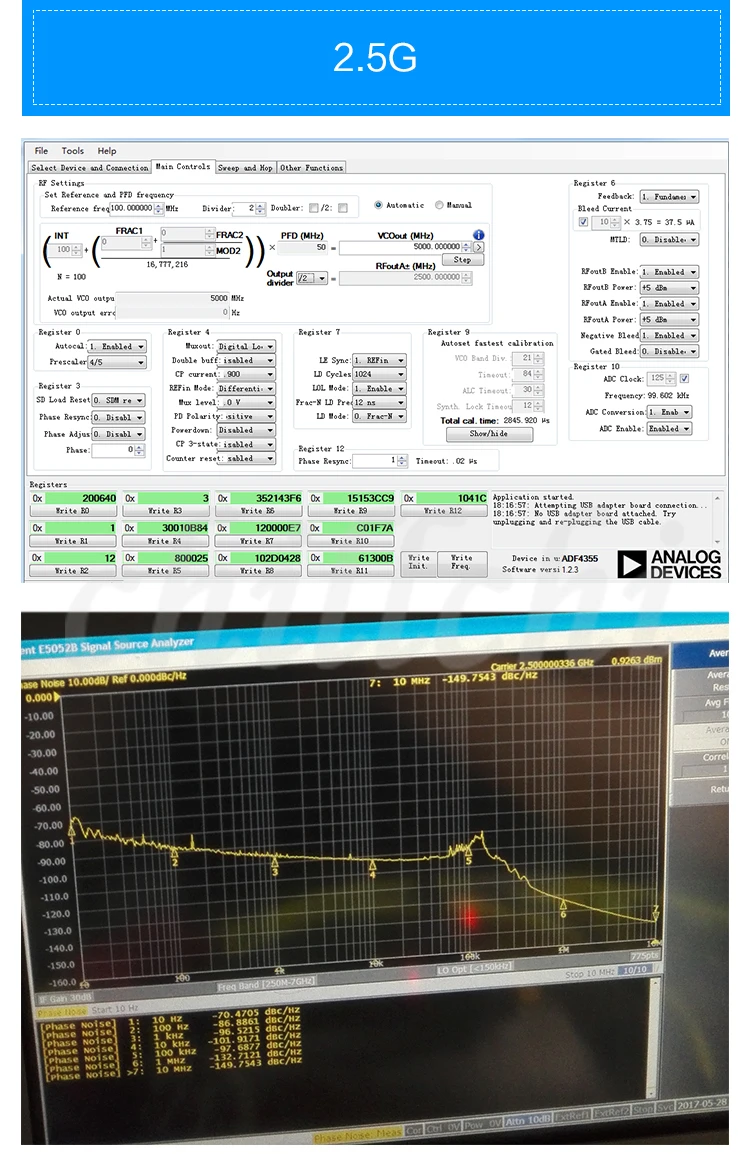Click the -149.7543 dBc/Hz marker readout
Screen dimensions: 750x1176
(x=490, y=678)
